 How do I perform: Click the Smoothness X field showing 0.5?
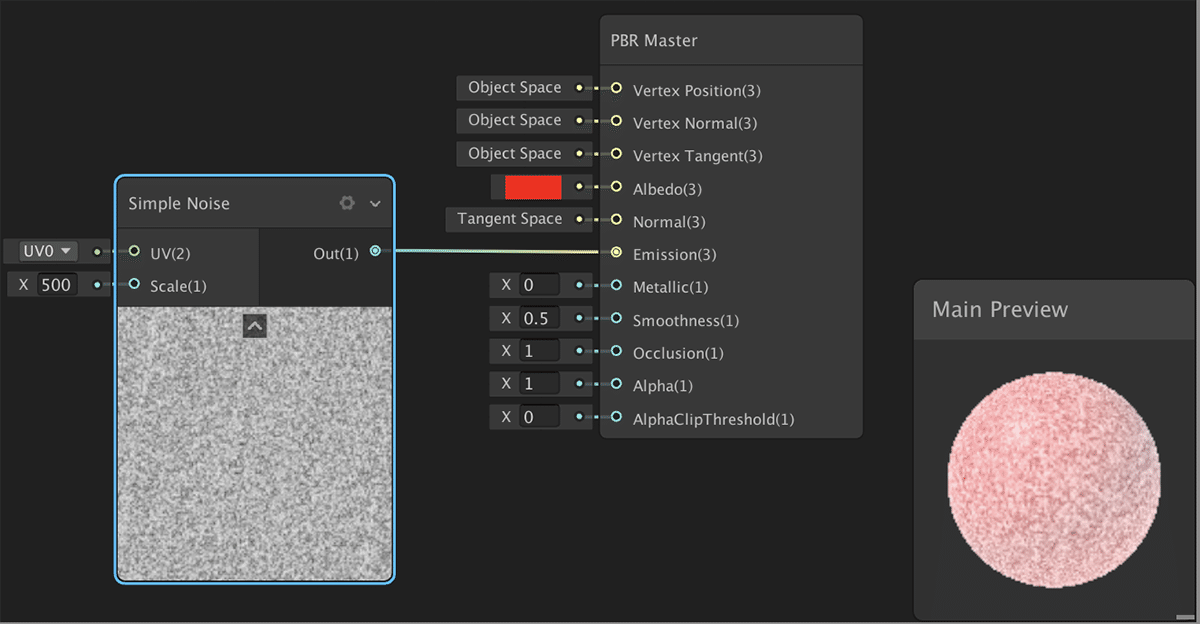(x=539, y=319)
